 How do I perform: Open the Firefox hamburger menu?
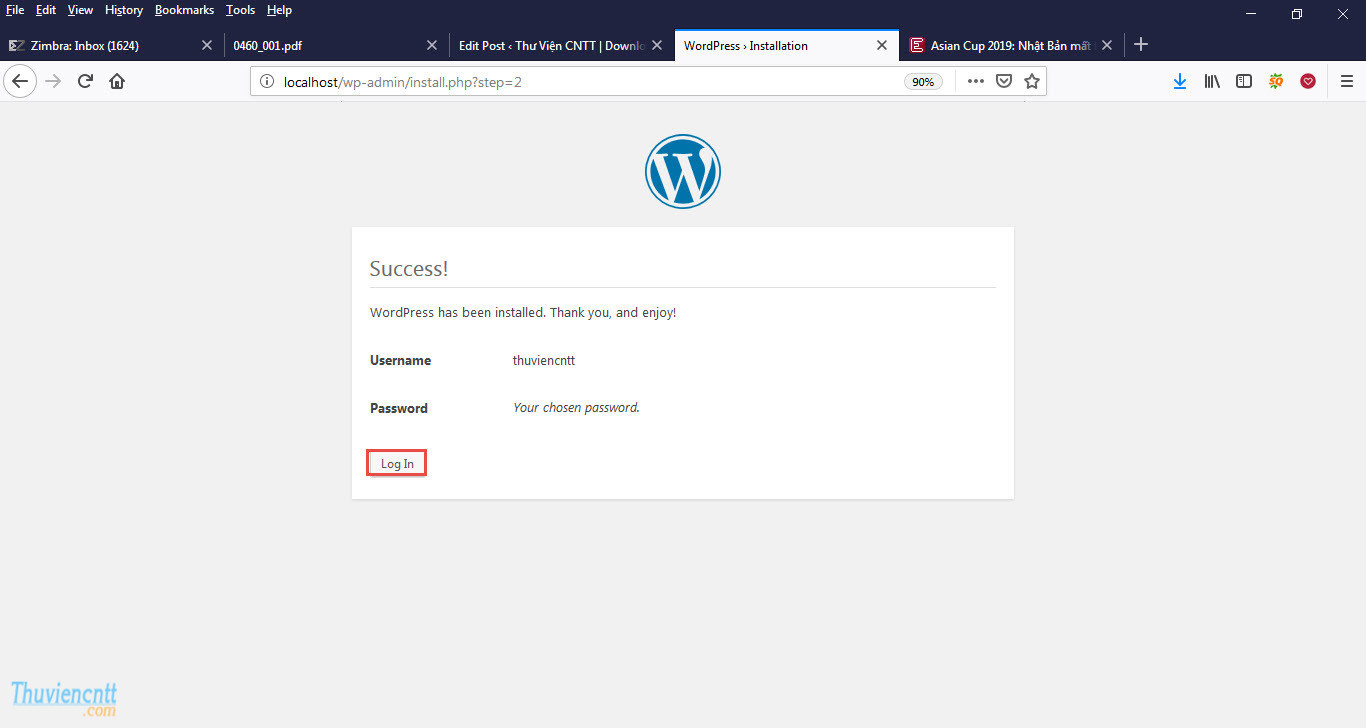click(1347, 81)
